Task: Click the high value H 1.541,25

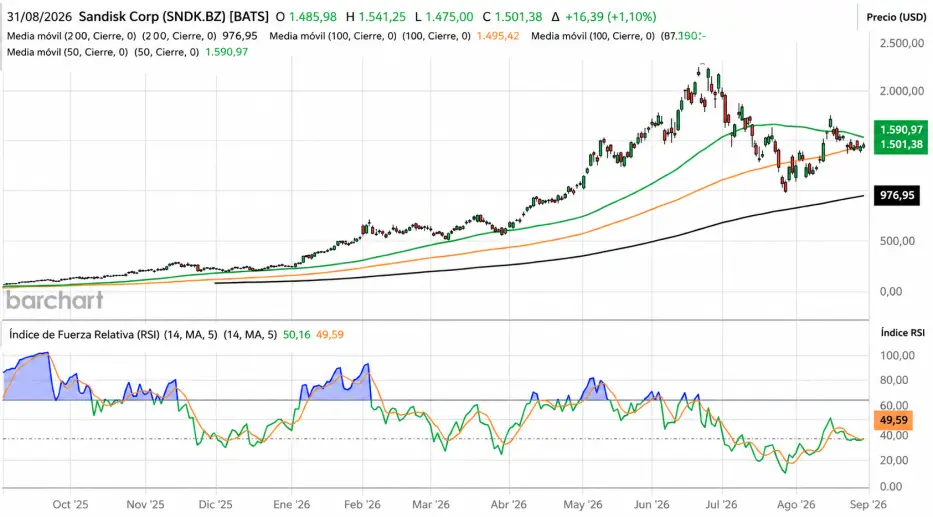Action: (376, 17)
